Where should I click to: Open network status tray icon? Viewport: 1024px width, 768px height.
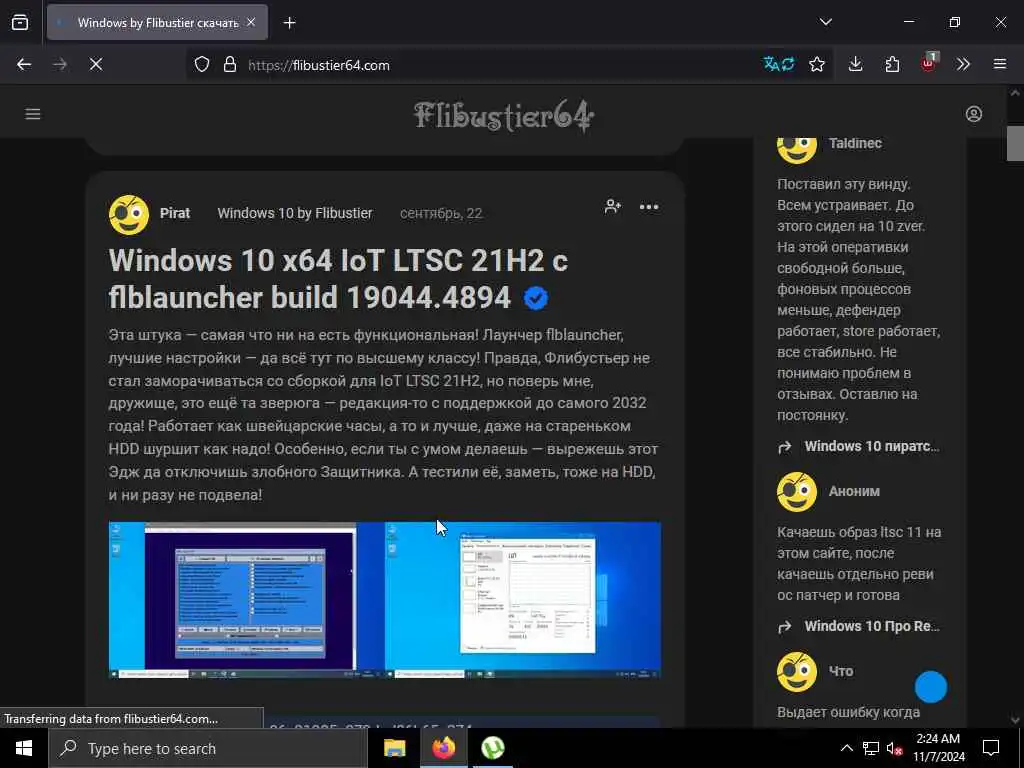(871, 748)
